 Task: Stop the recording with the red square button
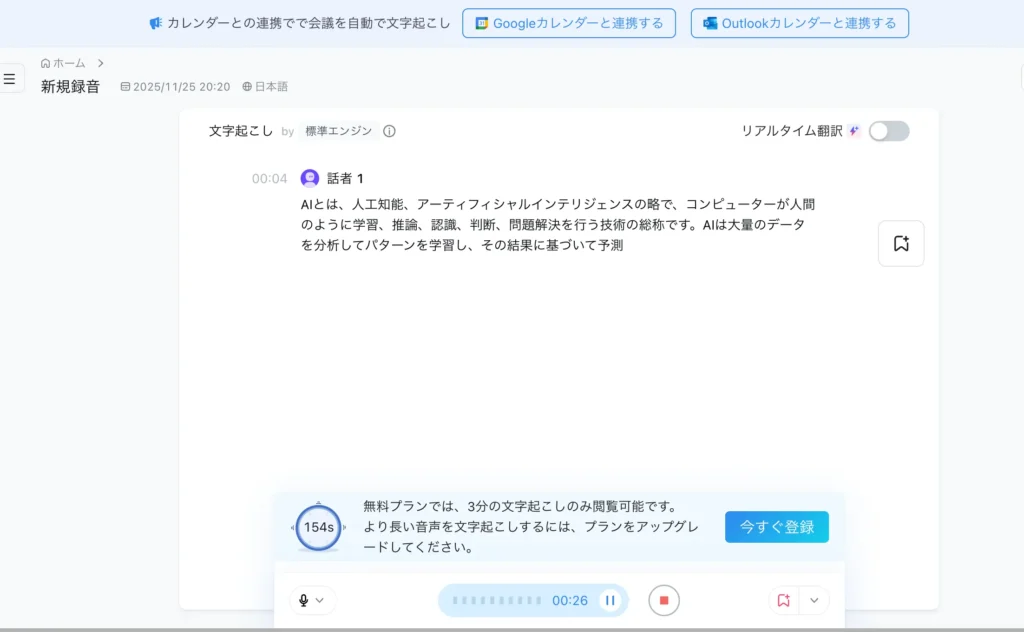coord(663,600)
